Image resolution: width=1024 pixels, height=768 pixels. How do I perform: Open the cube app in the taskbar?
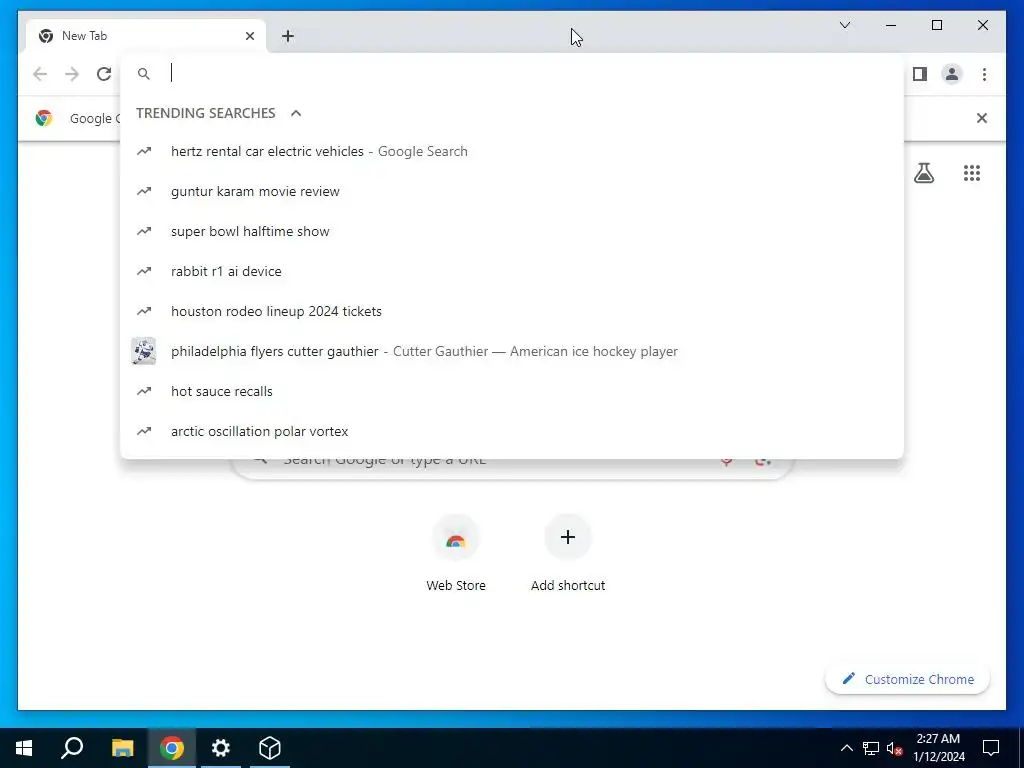[x=270, y=748]
